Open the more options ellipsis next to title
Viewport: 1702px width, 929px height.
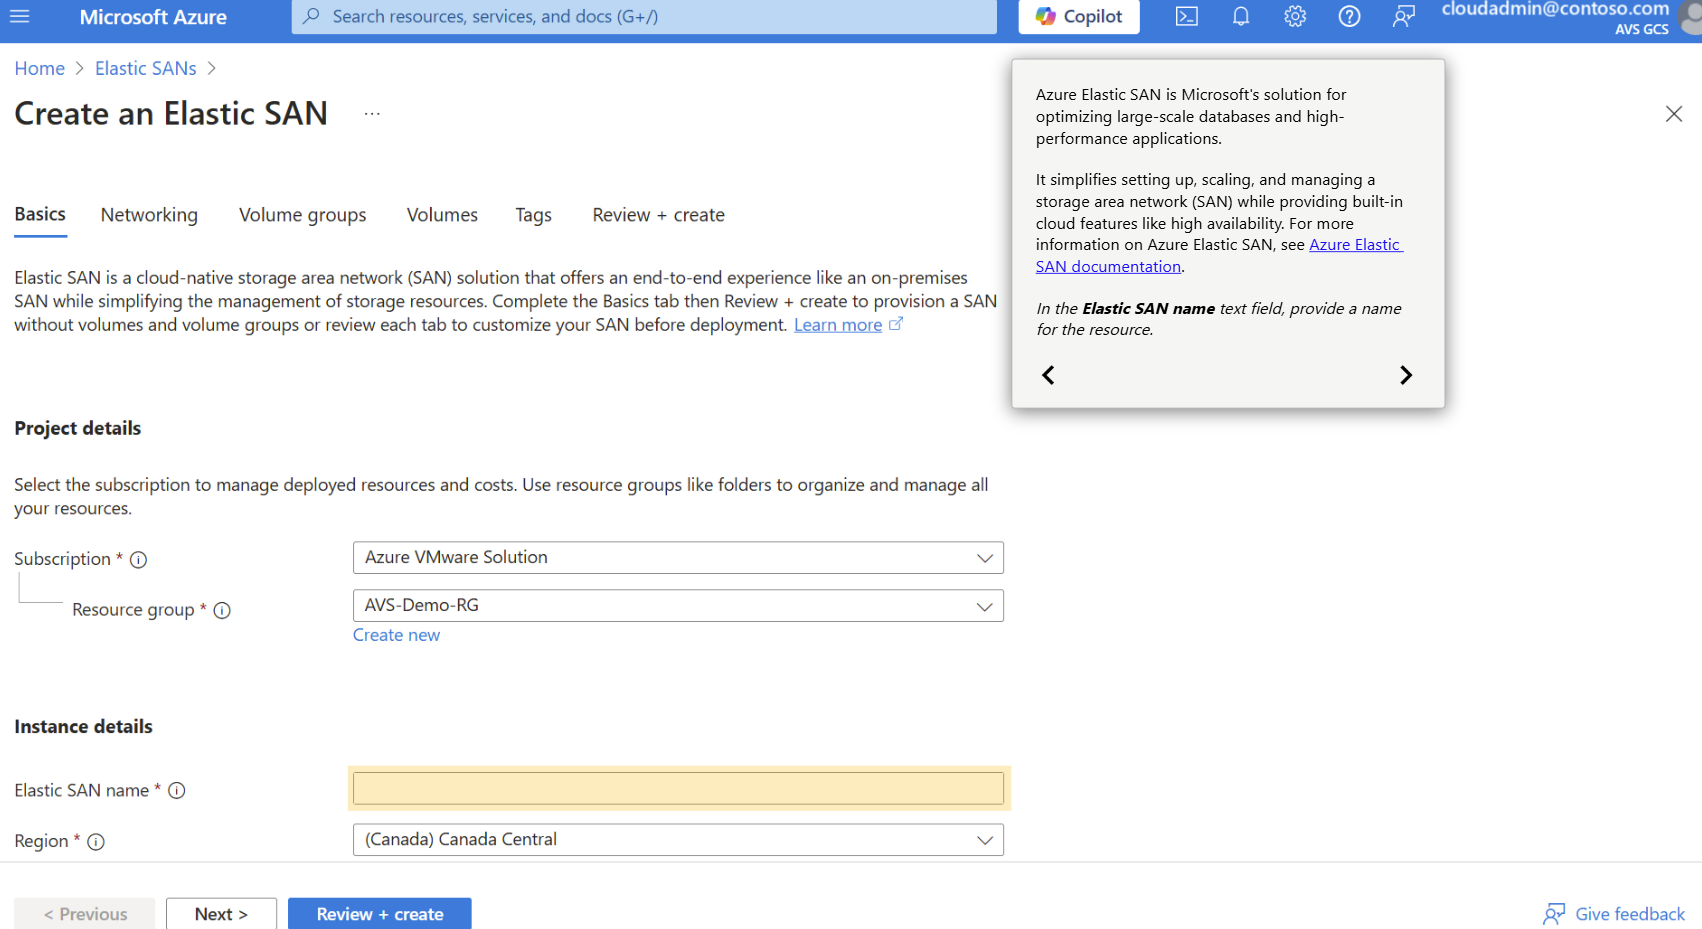click(372, 114)
